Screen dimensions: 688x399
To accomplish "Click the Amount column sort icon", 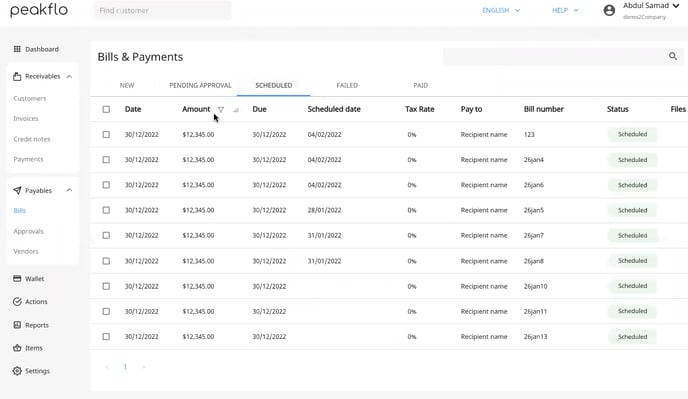I will (x=236, y=110).
